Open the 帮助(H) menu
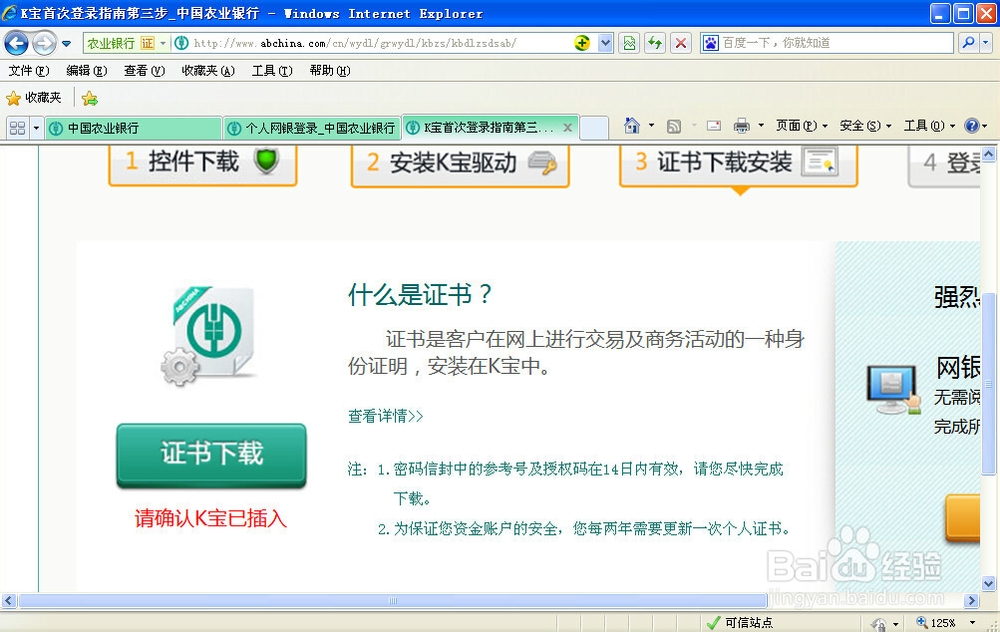This screenshot has height=632, width=1000. click(x=330, y=71)
